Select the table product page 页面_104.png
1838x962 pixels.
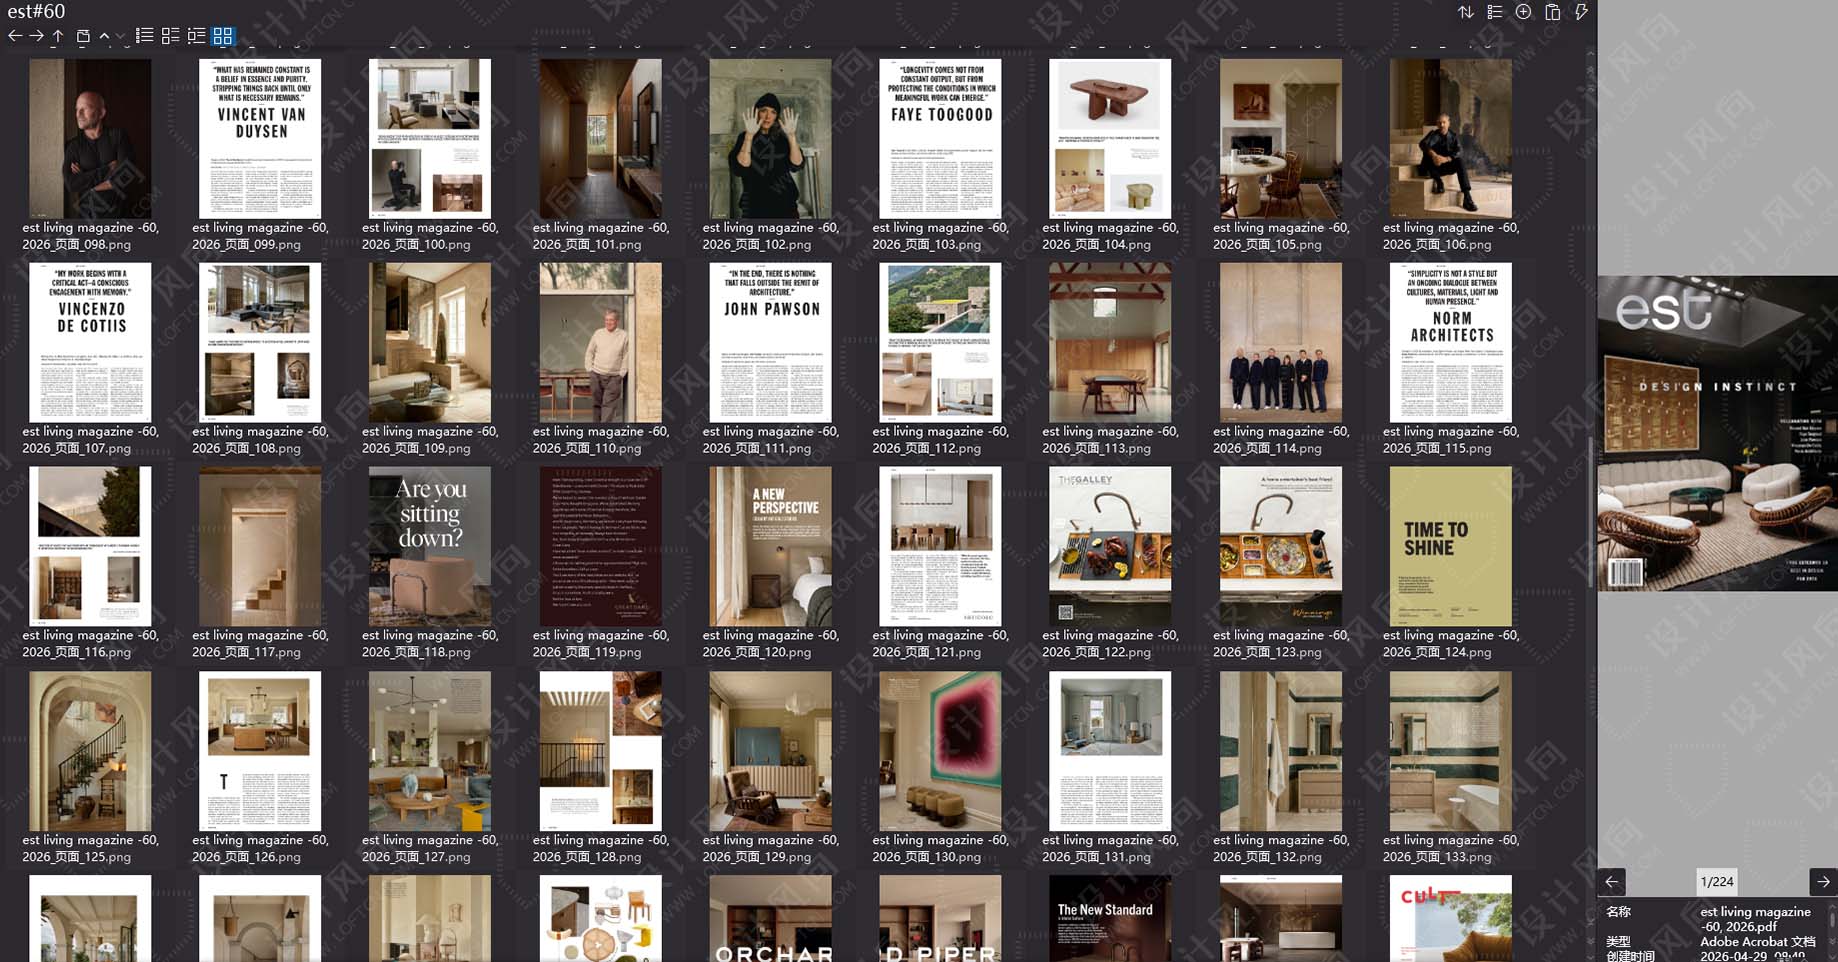[x=1110, y=138]
